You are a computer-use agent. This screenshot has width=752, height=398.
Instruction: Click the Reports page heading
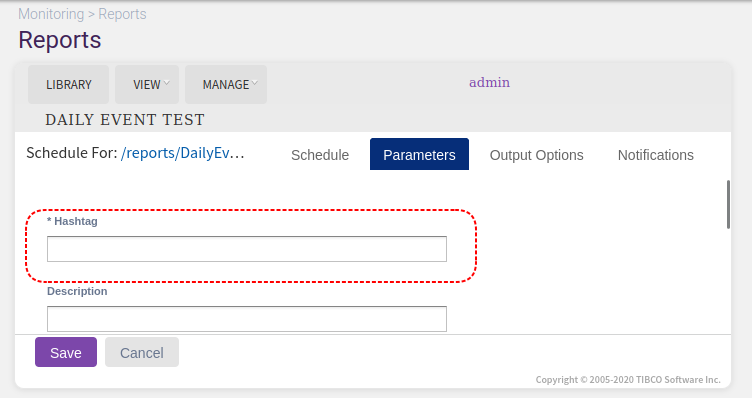(59, 40)
